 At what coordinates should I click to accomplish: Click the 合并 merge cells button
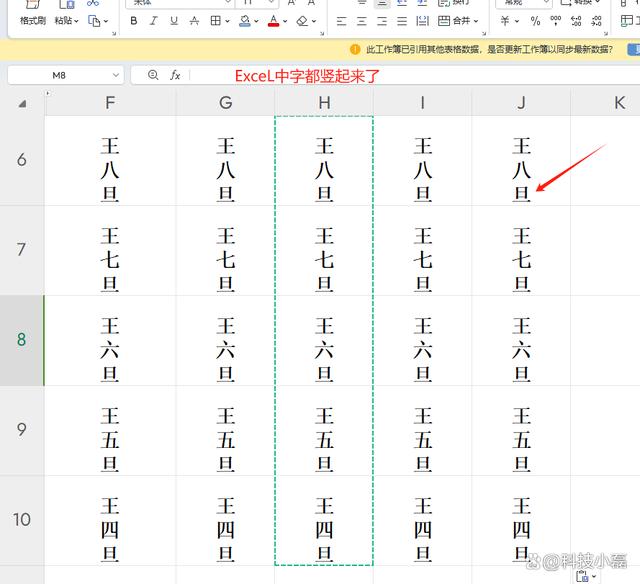[454, 21]
